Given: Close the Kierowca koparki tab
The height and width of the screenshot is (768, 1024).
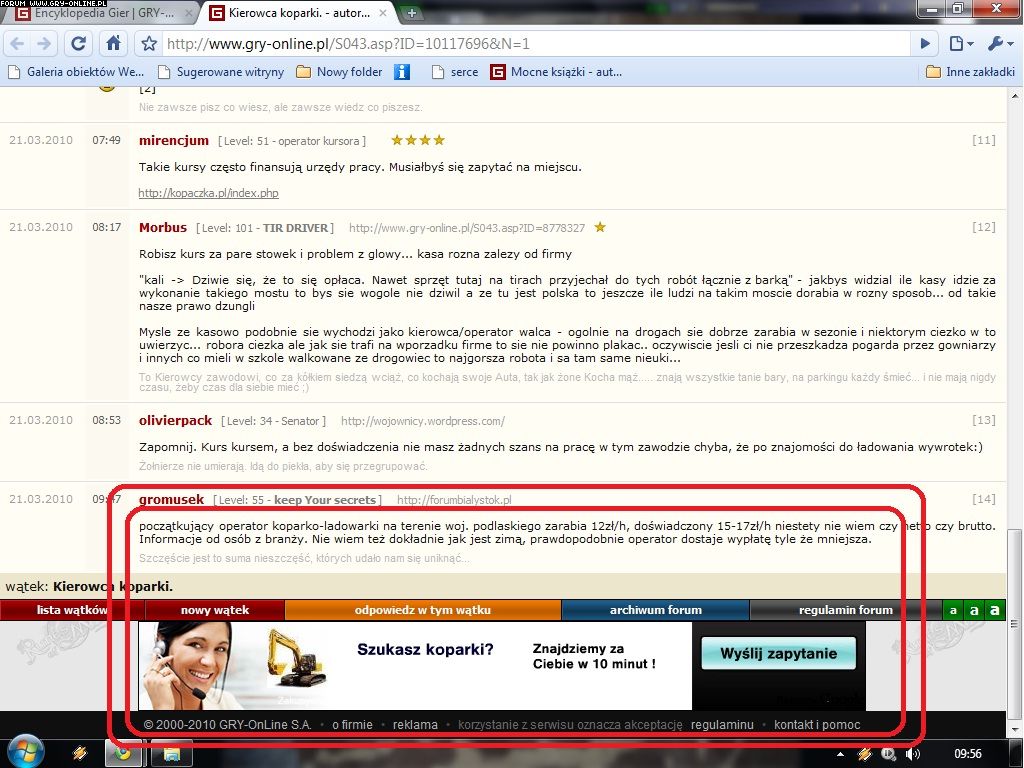Looking at the screenshot, I should 383,13.
